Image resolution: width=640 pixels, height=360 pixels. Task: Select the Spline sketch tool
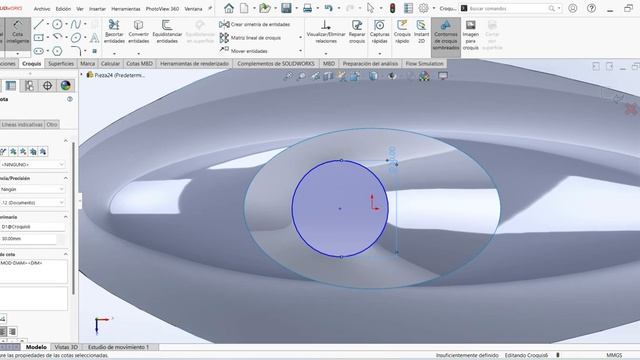76,24
